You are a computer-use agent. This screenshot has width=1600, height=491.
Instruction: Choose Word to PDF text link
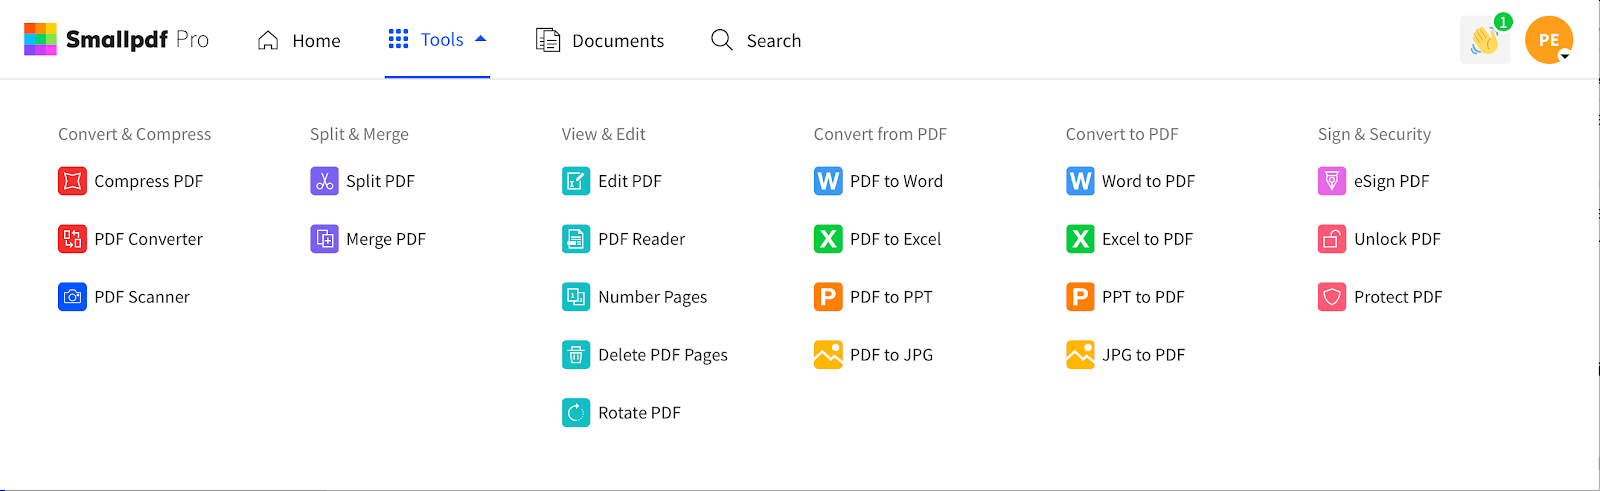pos(1149,181)
